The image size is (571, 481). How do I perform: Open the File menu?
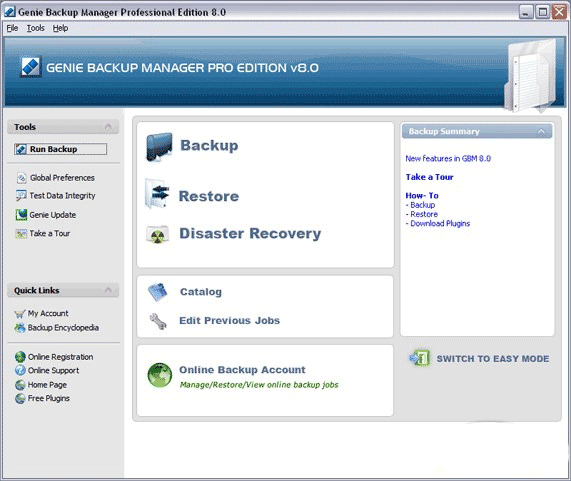(12, 28)
